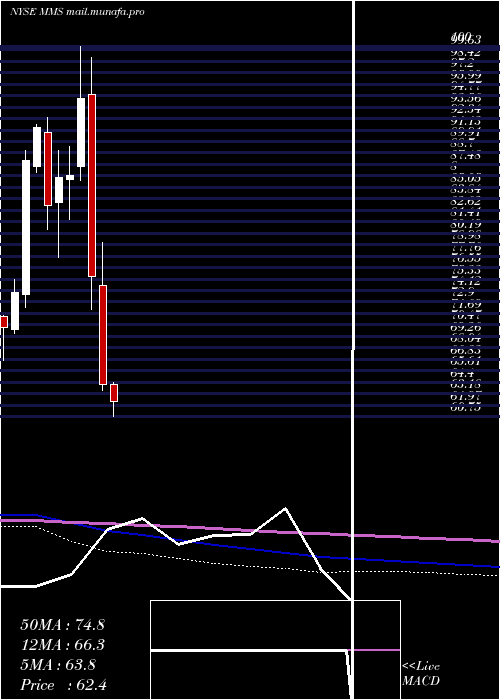
Task: Click the tallest red candlestick body
Action: [x=92, y=185]
